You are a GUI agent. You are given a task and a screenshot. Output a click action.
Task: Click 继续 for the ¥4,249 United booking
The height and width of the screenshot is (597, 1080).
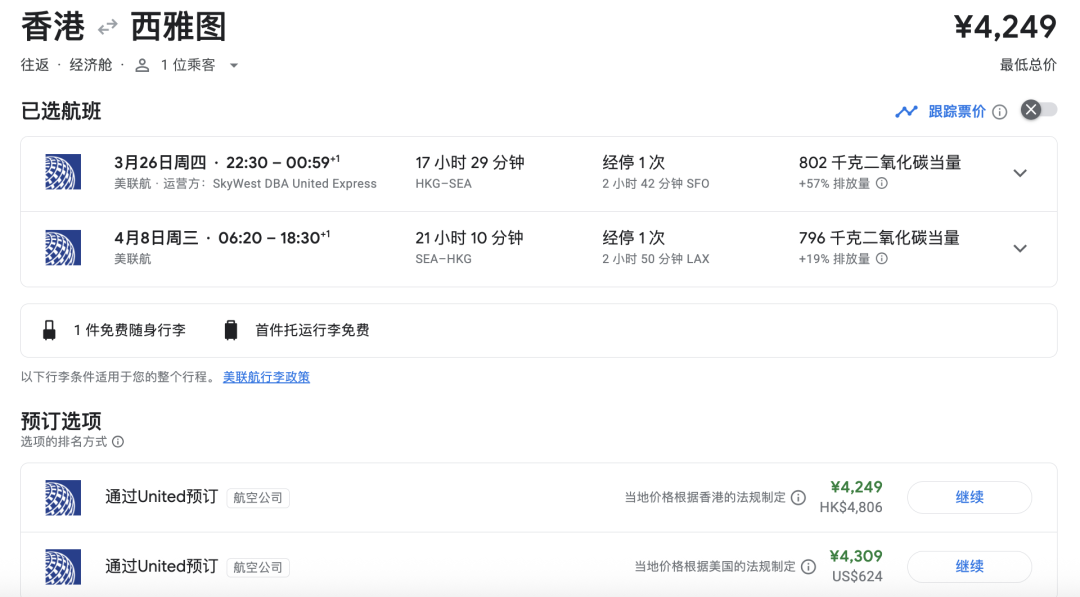point(968,497)
